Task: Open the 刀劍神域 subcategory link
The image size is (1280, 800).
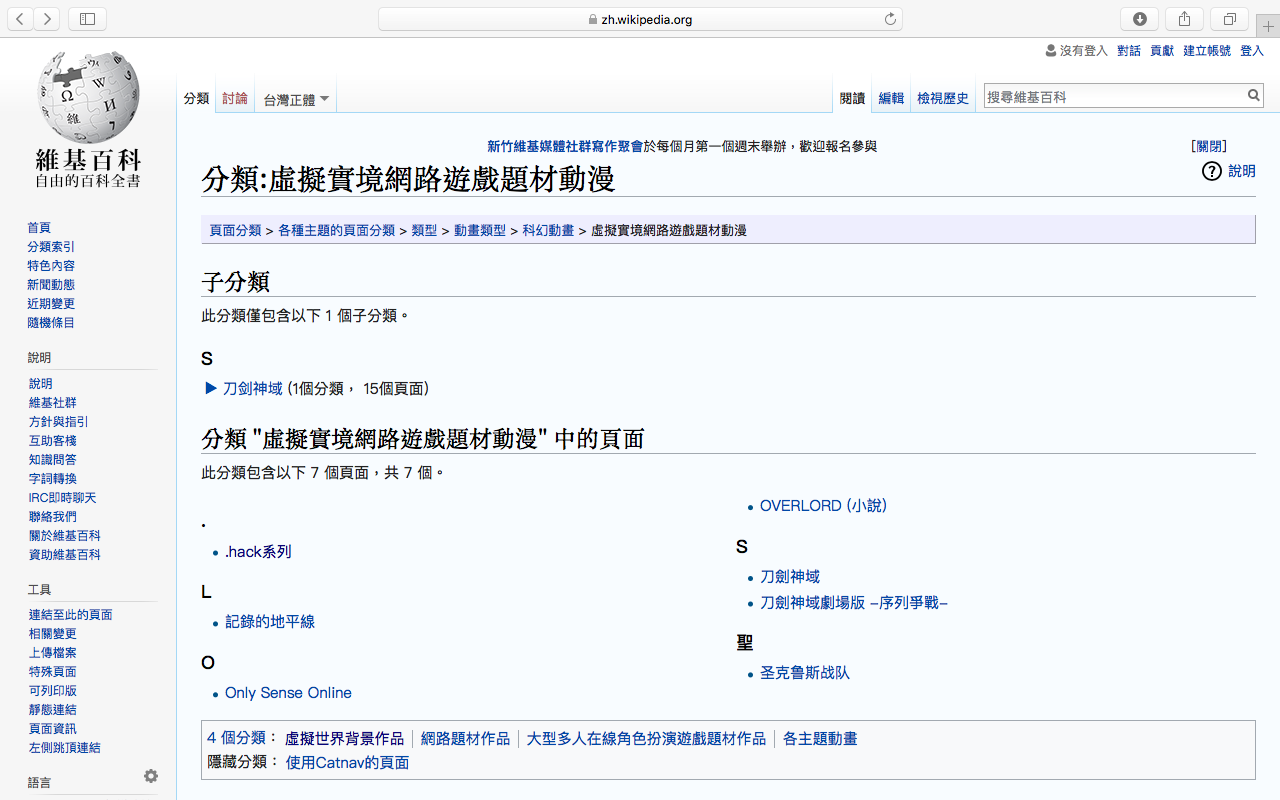Action: click(x=253, y=388)
